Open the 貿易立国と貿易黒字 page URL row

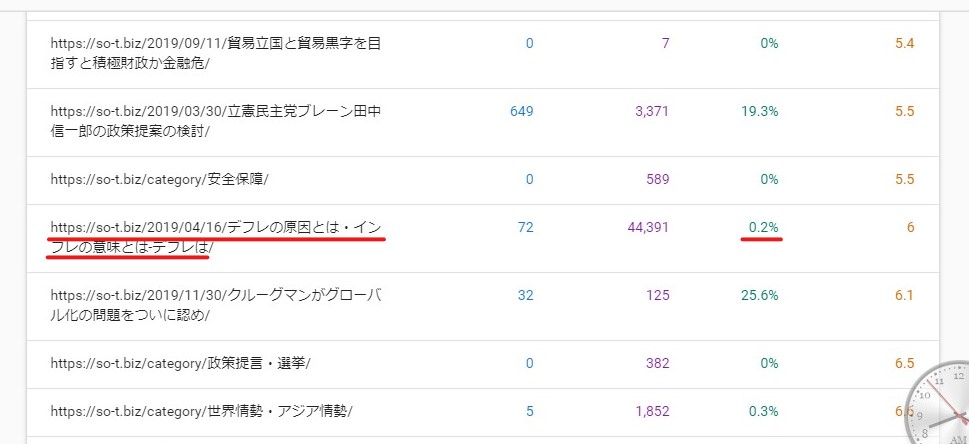[x=483, y=54]
